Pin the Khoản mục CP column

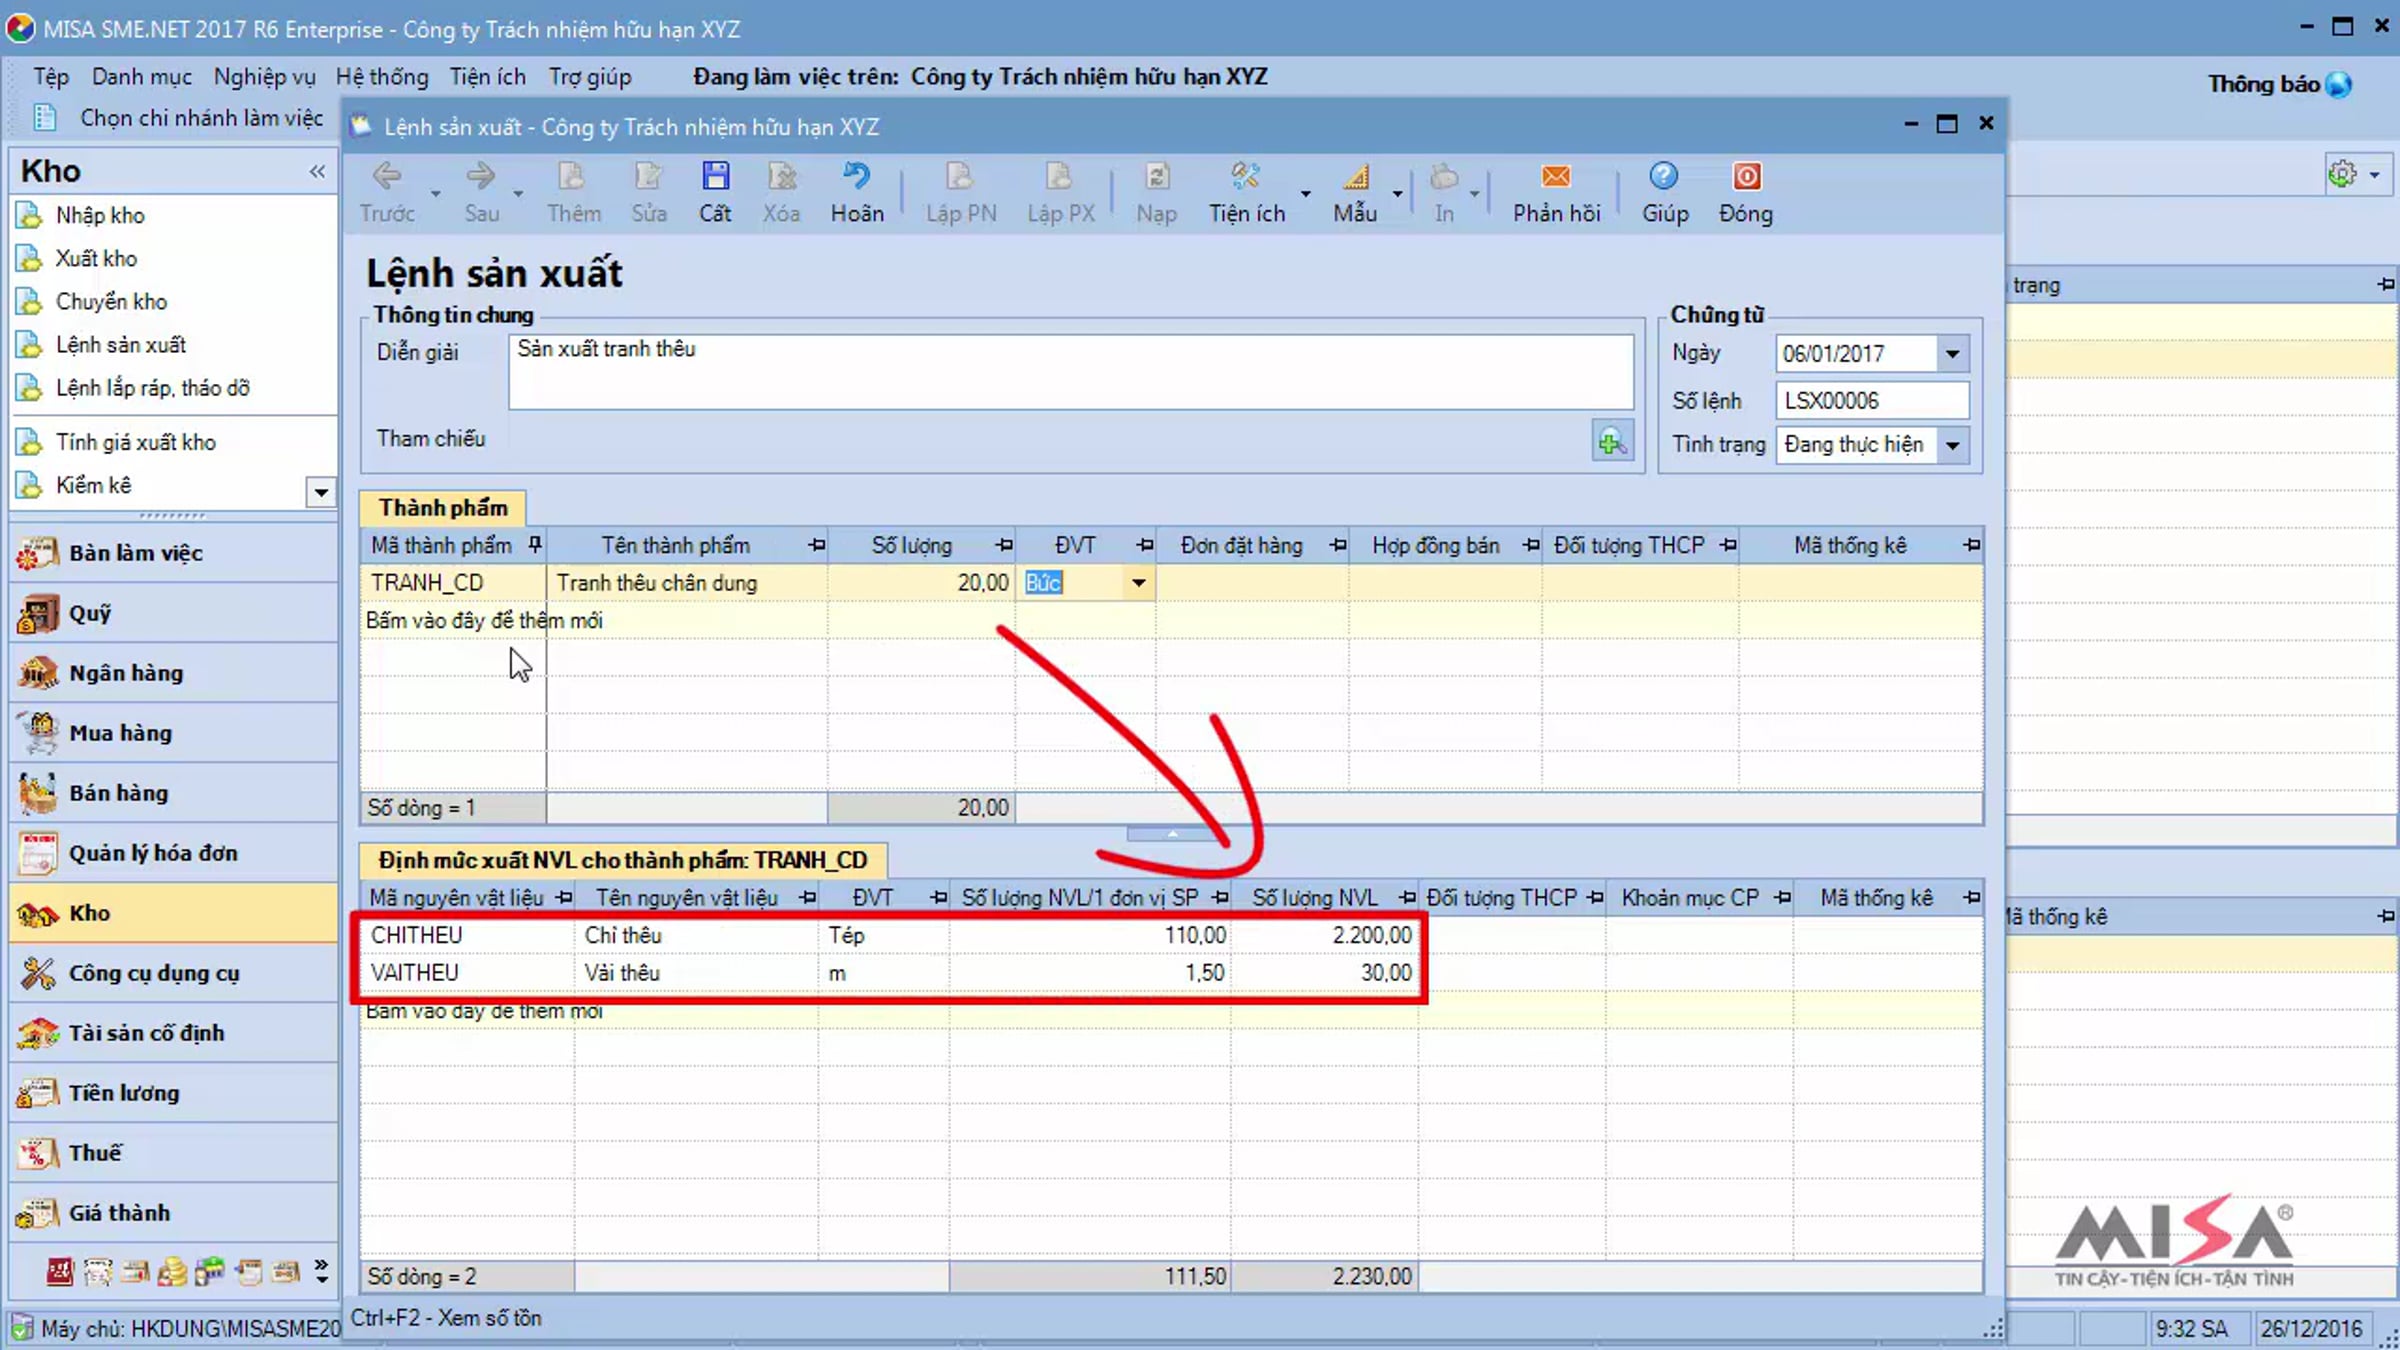[x=1782, y=898]
